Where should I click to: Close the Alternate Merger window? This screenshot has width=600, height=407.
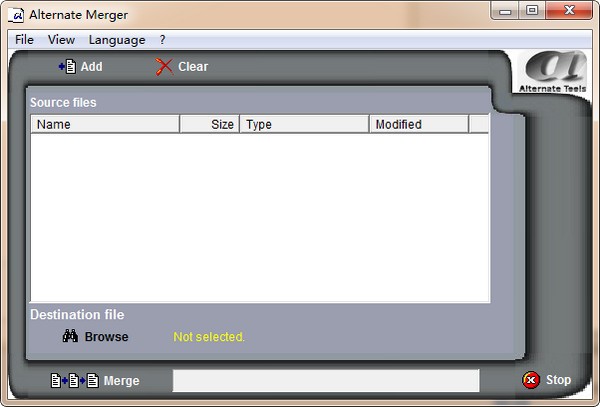click(x=569, y=11)
